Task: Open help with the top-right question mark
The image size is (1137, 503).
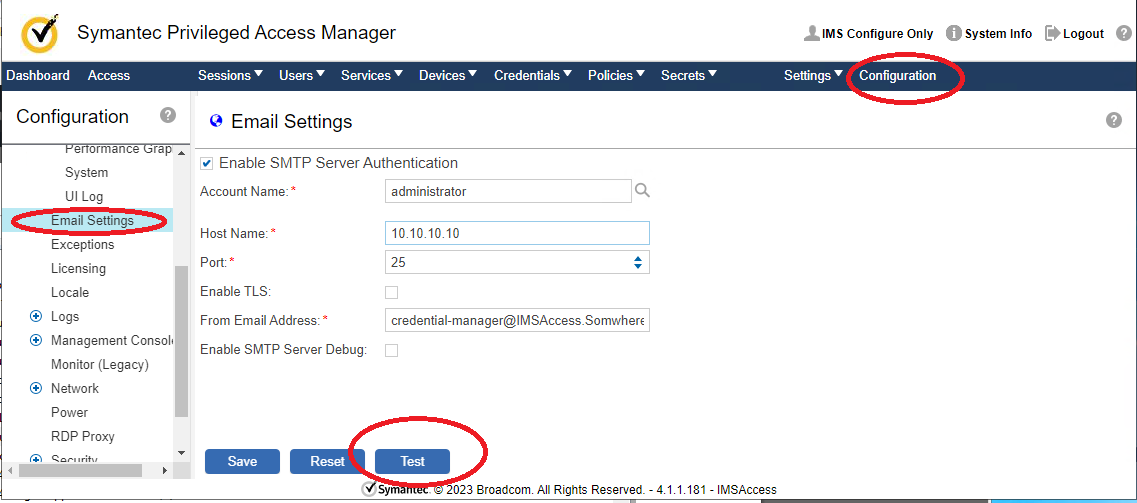Action: pos(1123,33)
